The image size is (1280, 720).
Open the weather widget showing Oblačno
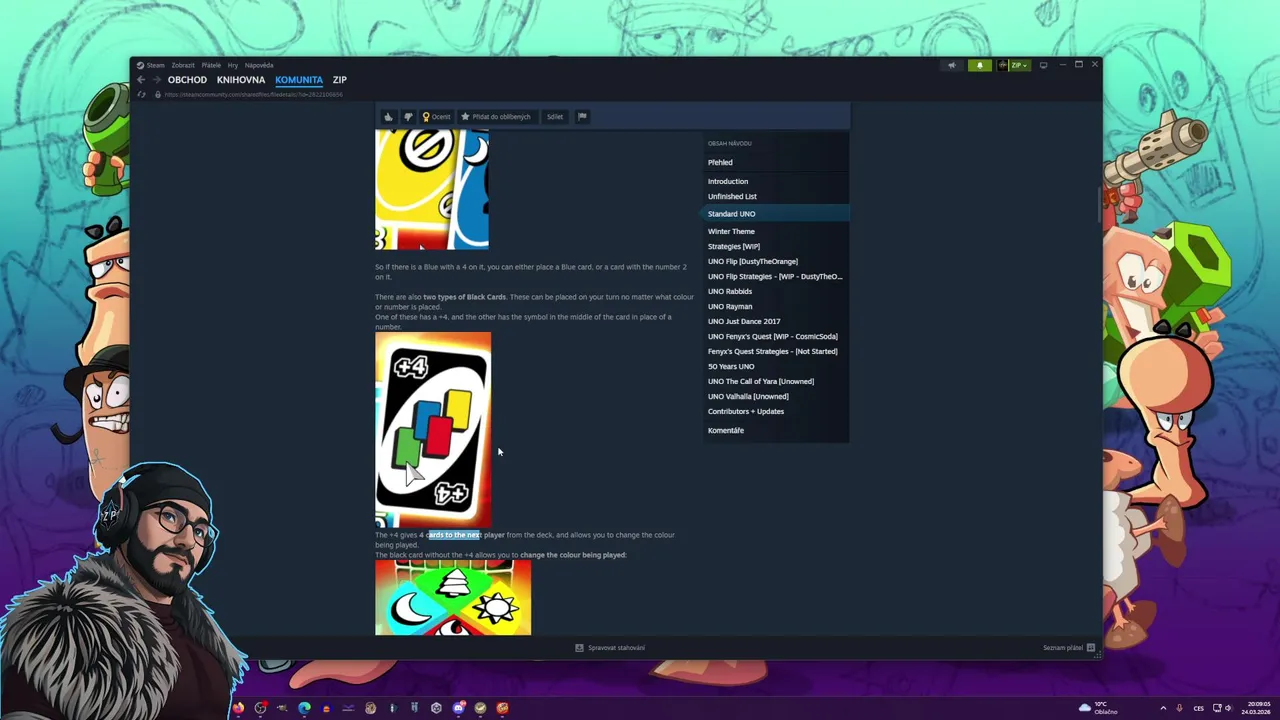[1098, 708]
